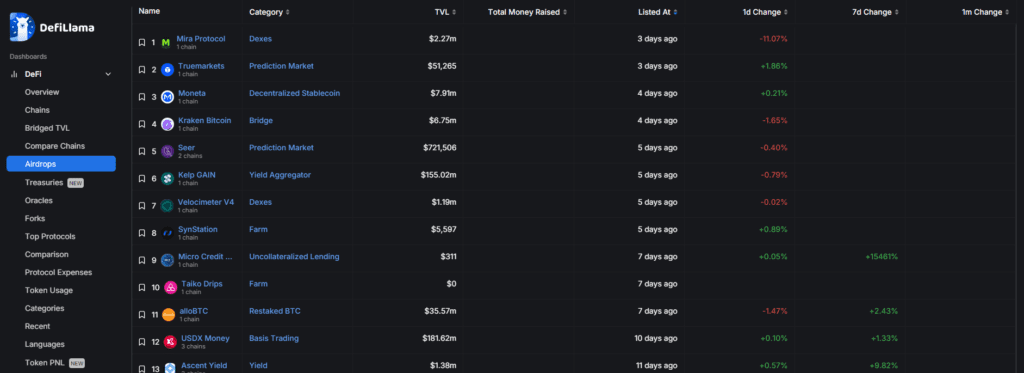This screenshot has width=1024, height=373.
Task: Toggle bookmark for SynStation
Action: (142, 233)
